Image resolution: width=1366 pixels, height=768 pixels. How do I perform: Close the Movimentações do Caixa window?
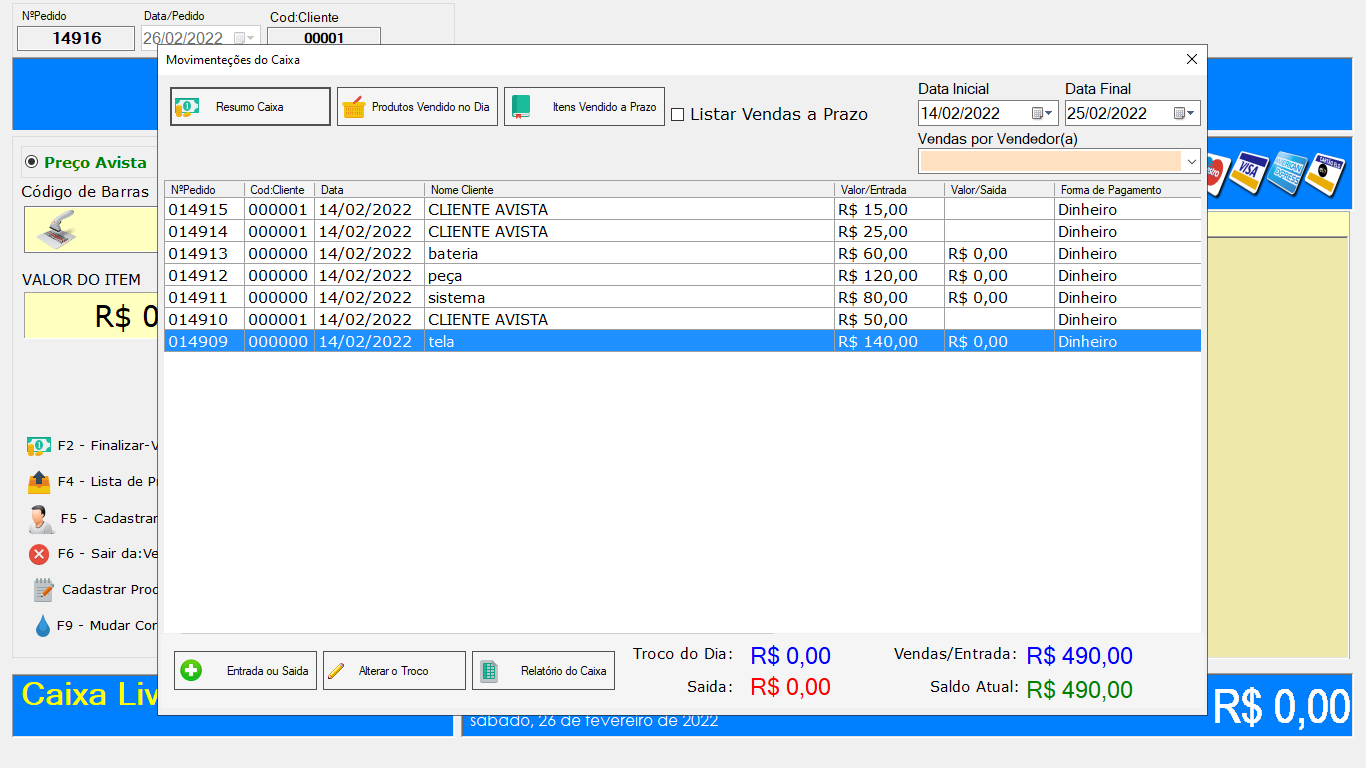coord(1191,60)
